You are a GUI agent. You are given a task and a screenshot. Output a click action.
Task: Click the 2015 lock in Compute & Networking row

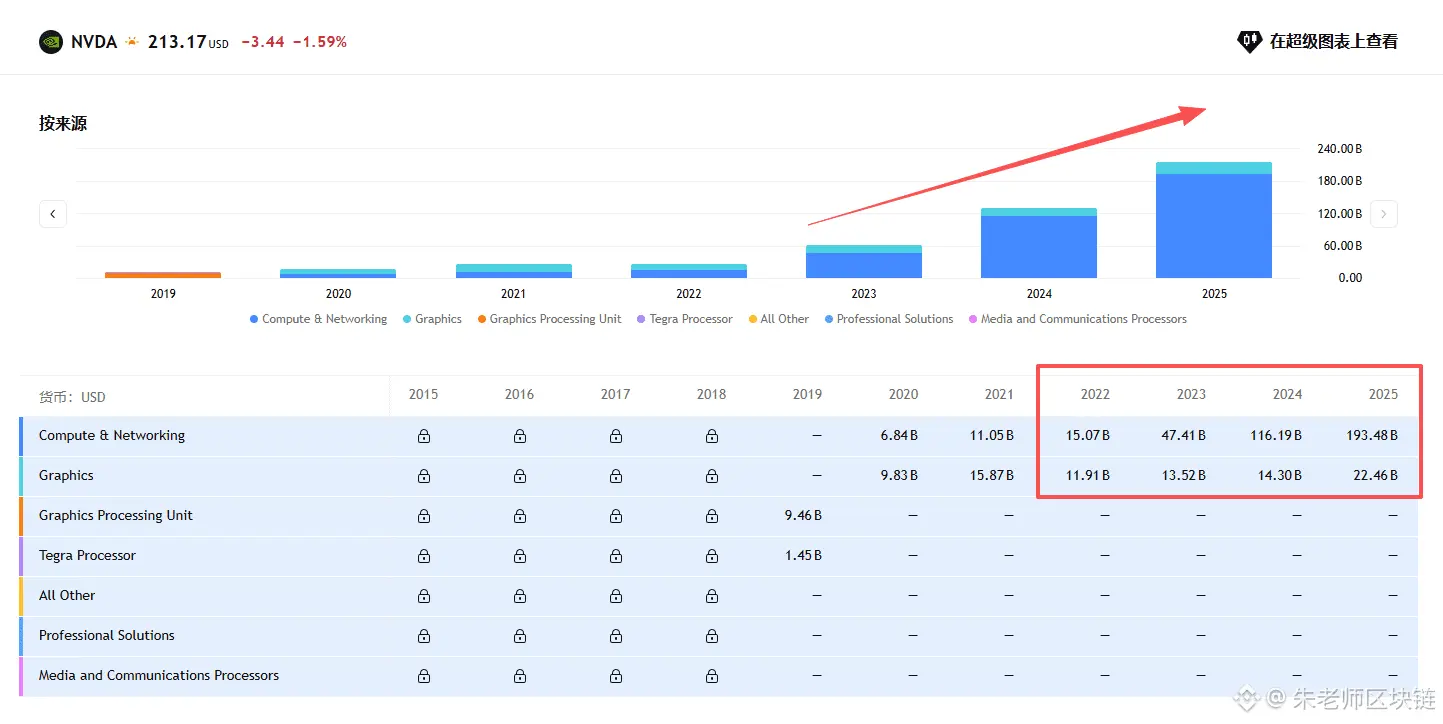tap(424, 436)
